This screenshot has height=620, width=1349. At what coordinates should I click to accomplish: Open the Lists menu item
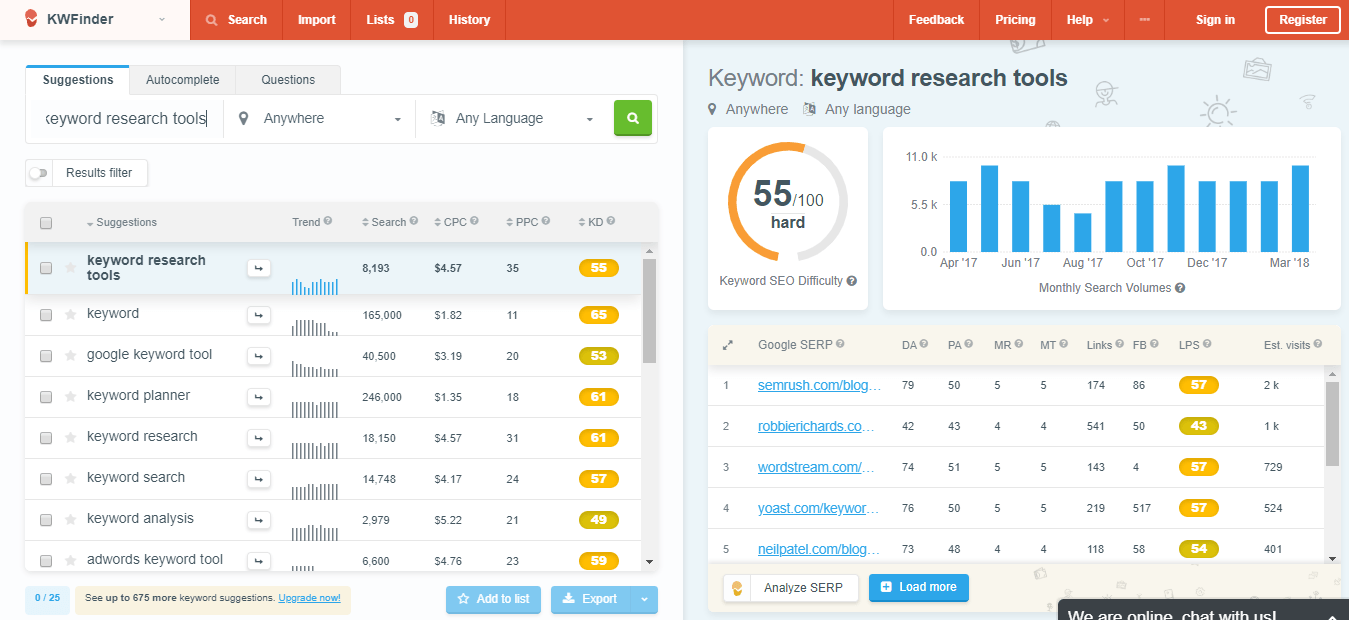coord(392,20)
